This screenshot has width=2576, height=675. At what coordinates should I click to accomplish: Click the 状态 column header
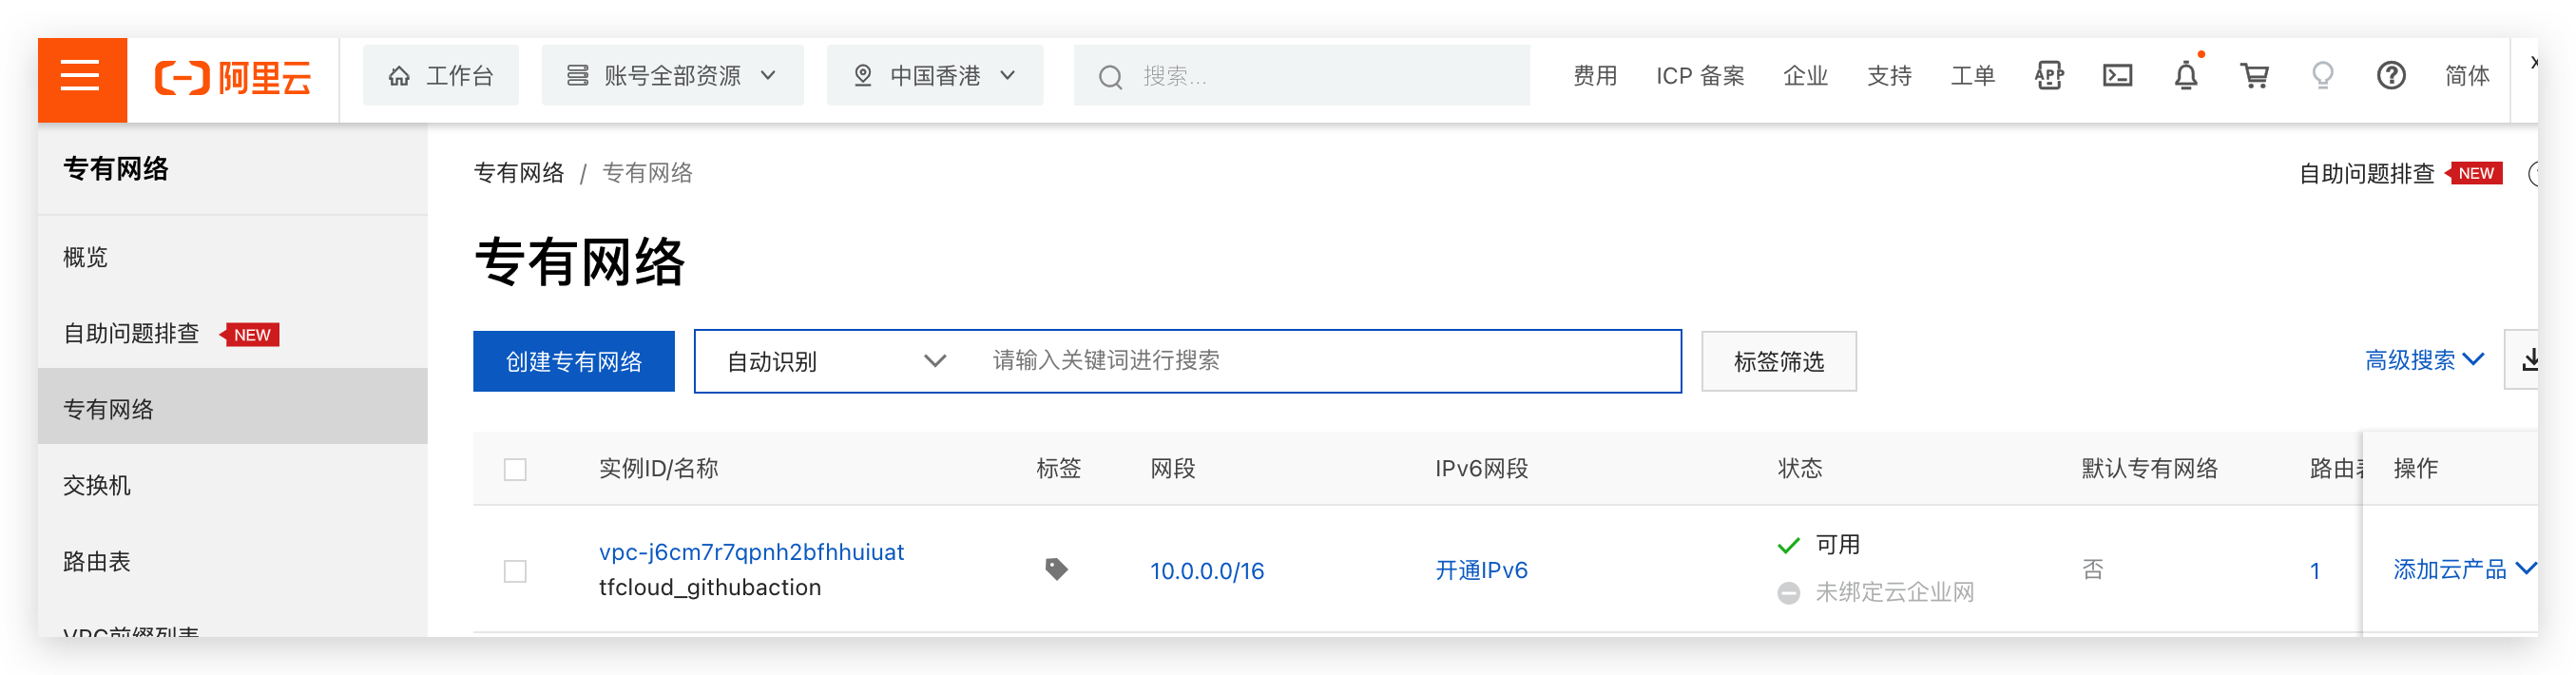tap(1799, 468)
